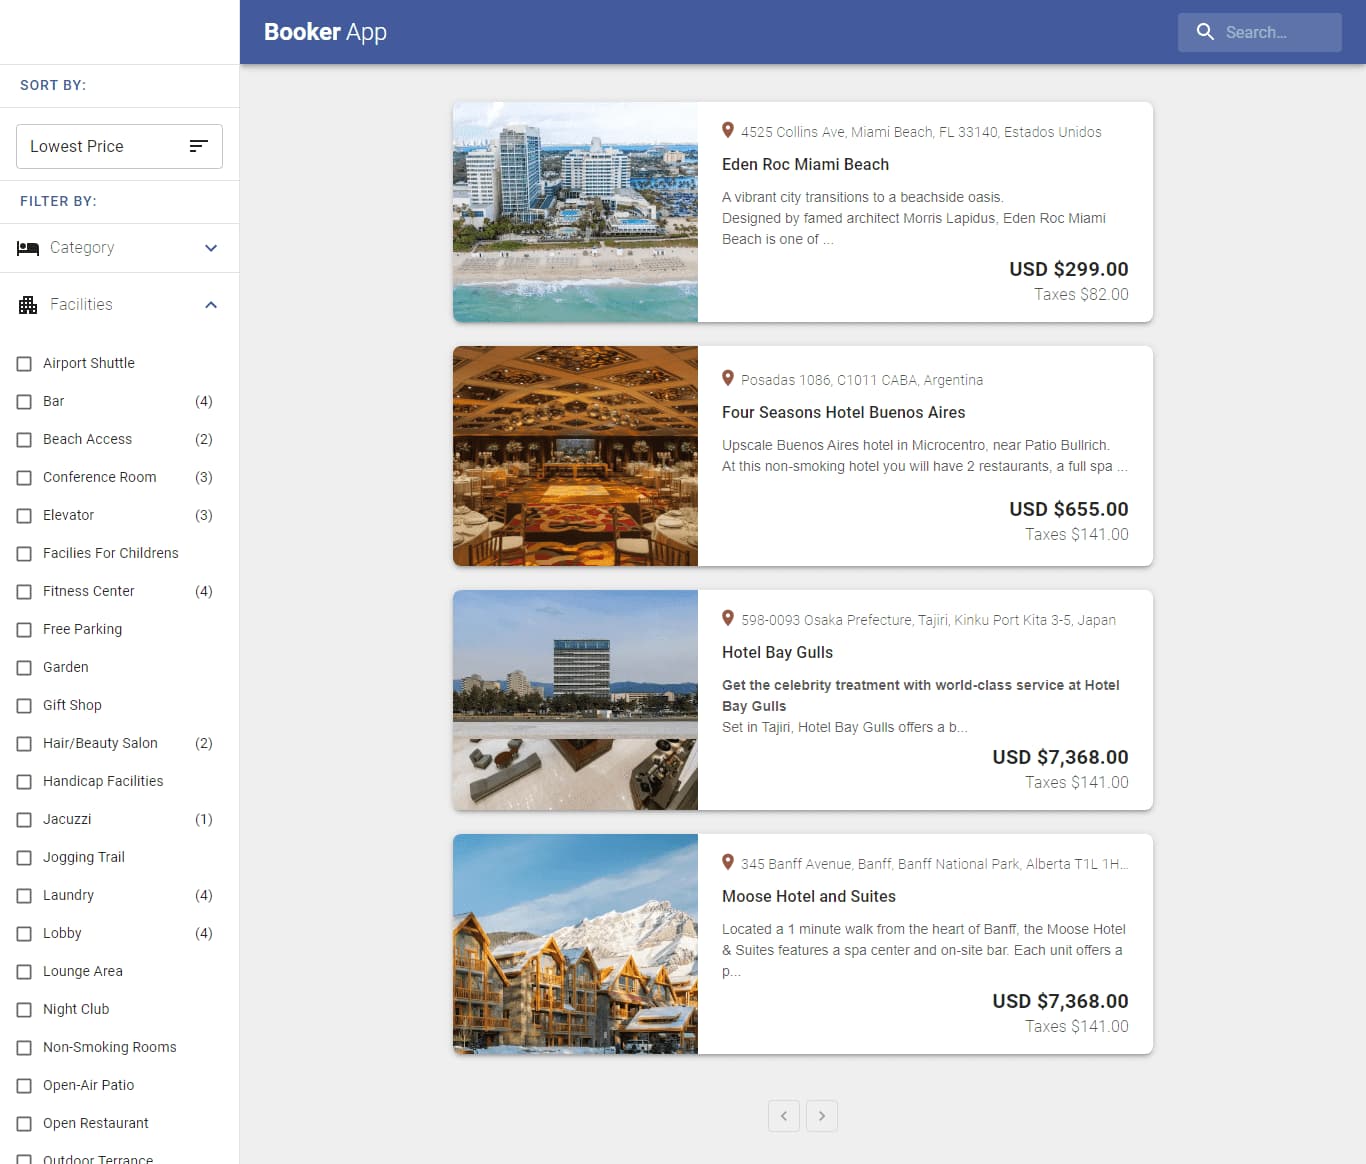The image size is (1366, 1164).
Task: Click the location pin for Four Seasons address
Action: click(x=728, y=379)
